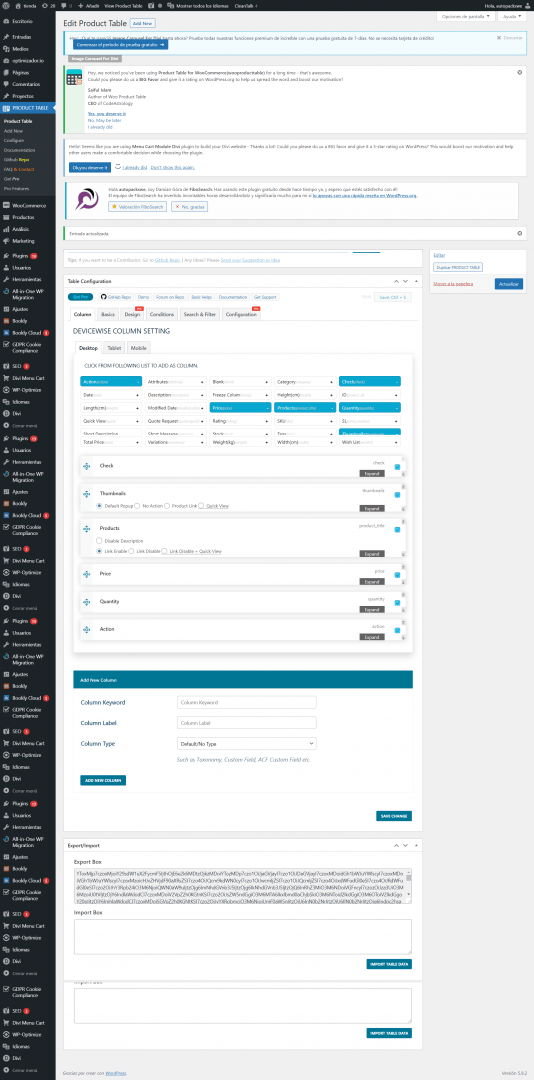Open the Configure submenu item in sidebar
534x1080 pixels.
(x=14, y=140)
